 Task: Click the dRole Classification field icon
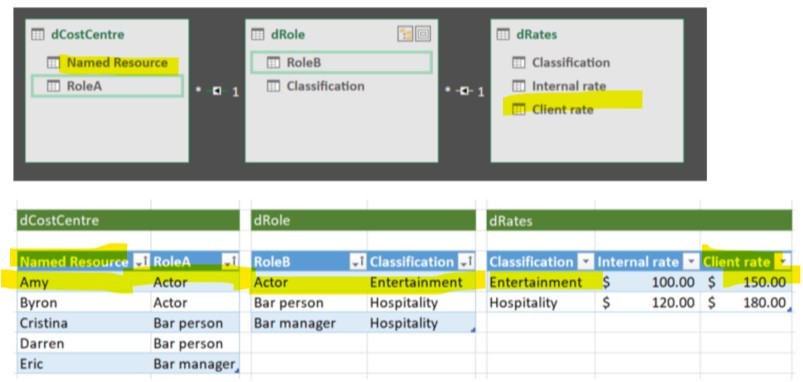pyautogui.click(x=273, y=87)
